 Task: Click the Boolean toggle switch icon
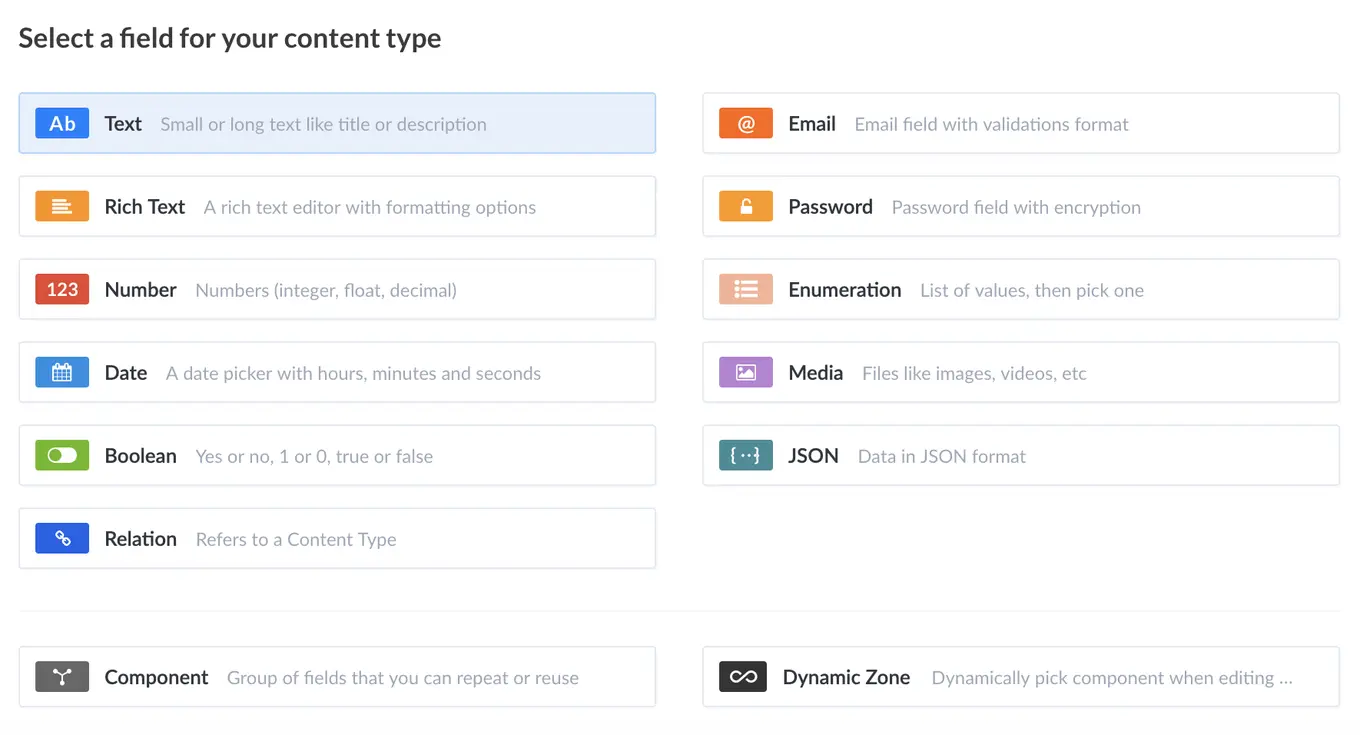[x=62, y=455]
